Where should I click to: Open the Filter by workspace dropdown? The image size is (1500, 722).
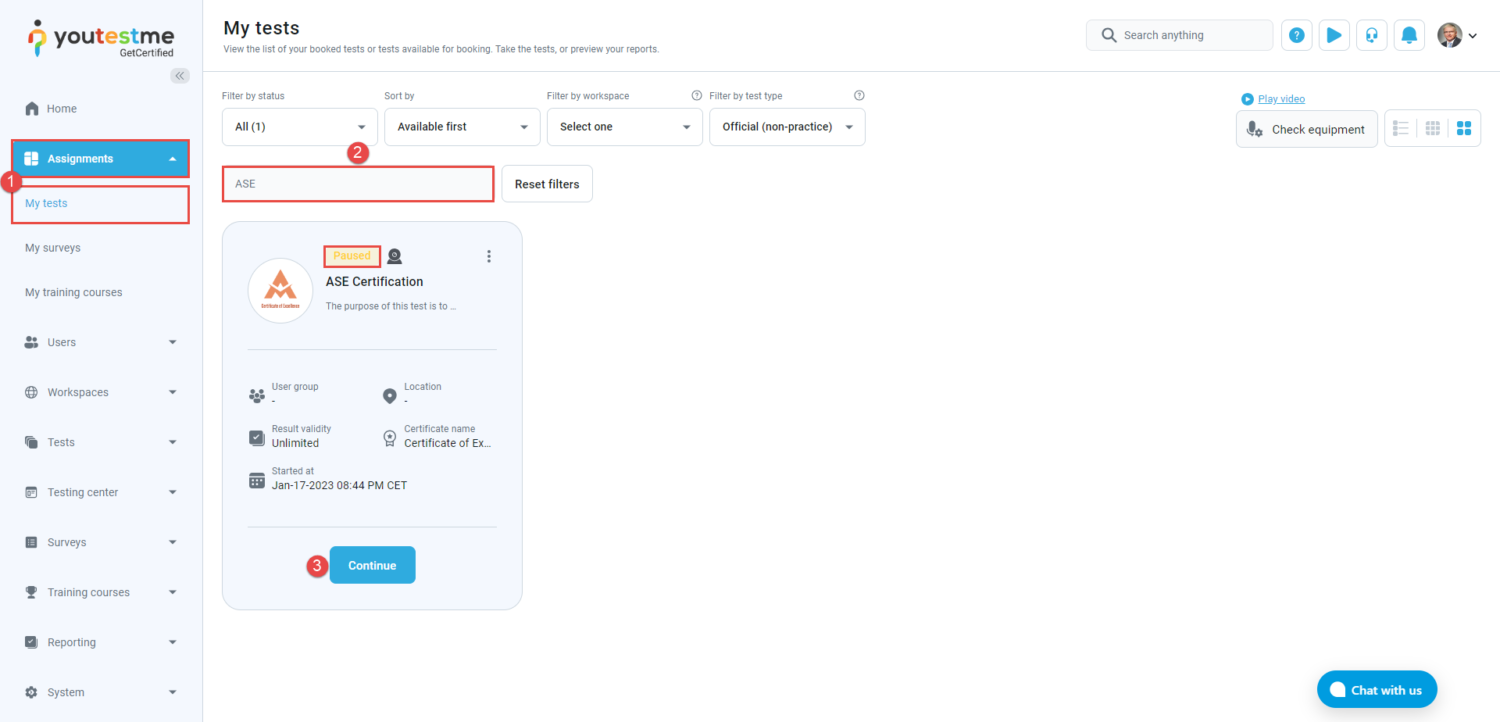click(x=624, y=127)
